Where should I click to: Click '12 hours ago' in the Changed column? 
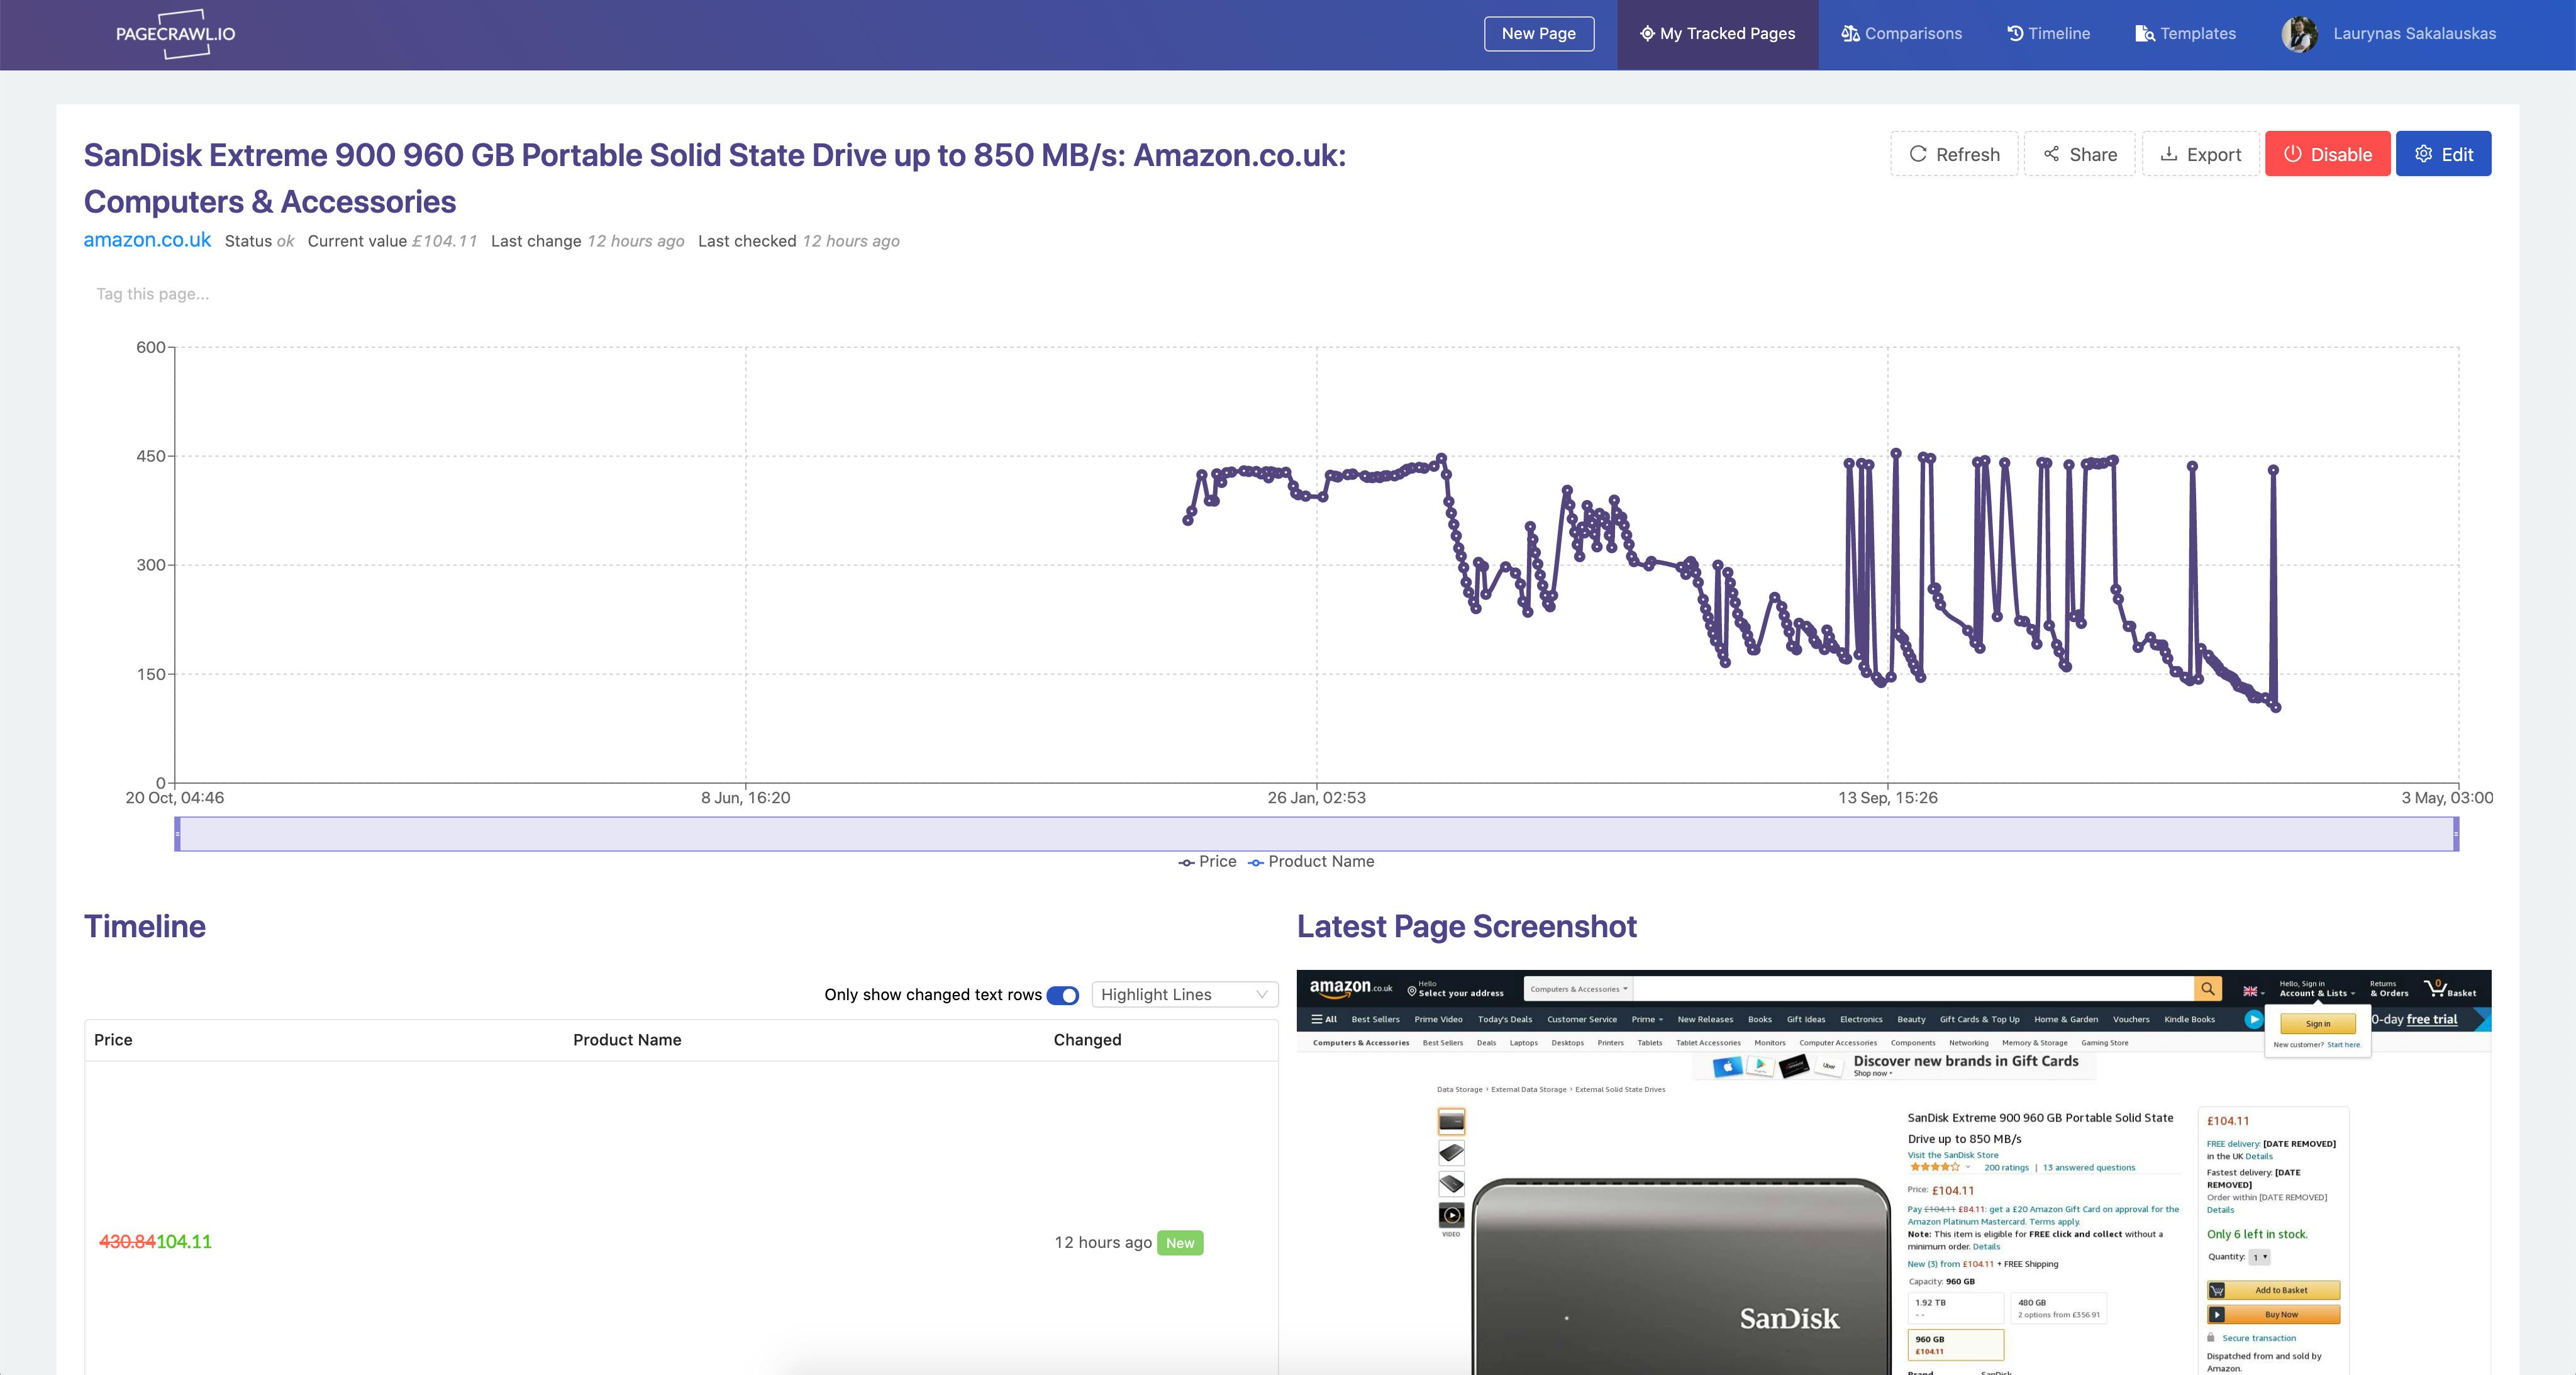click(x=1103, y=1242)
